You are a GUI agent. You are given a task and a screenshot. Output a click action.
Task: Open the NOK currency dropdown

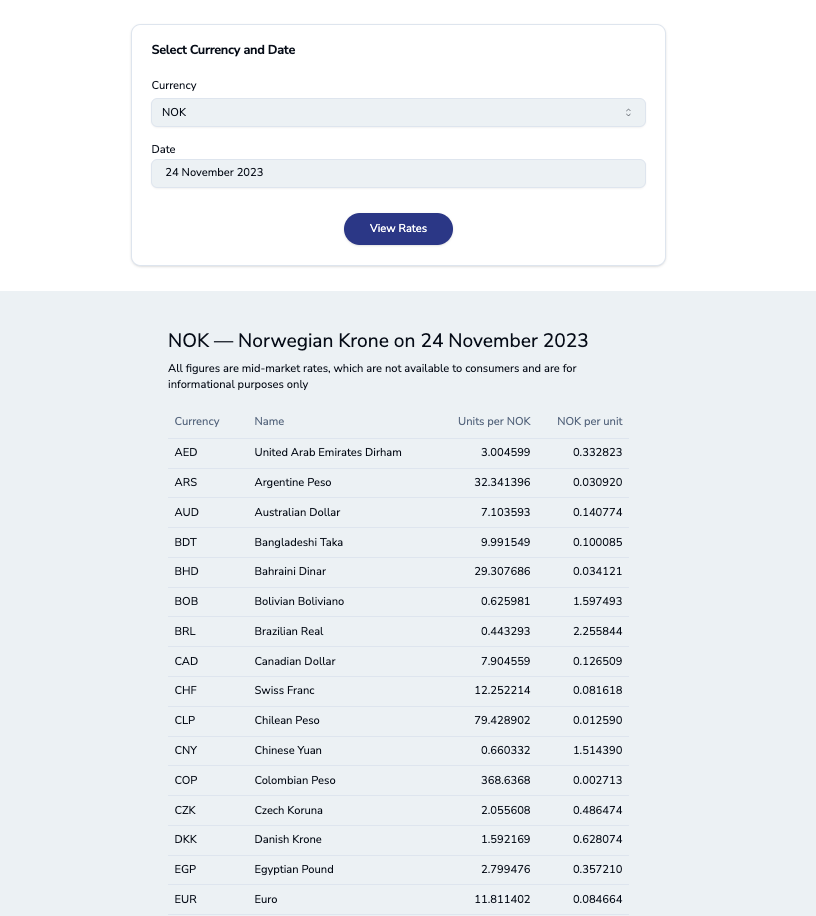coord(398,112)
